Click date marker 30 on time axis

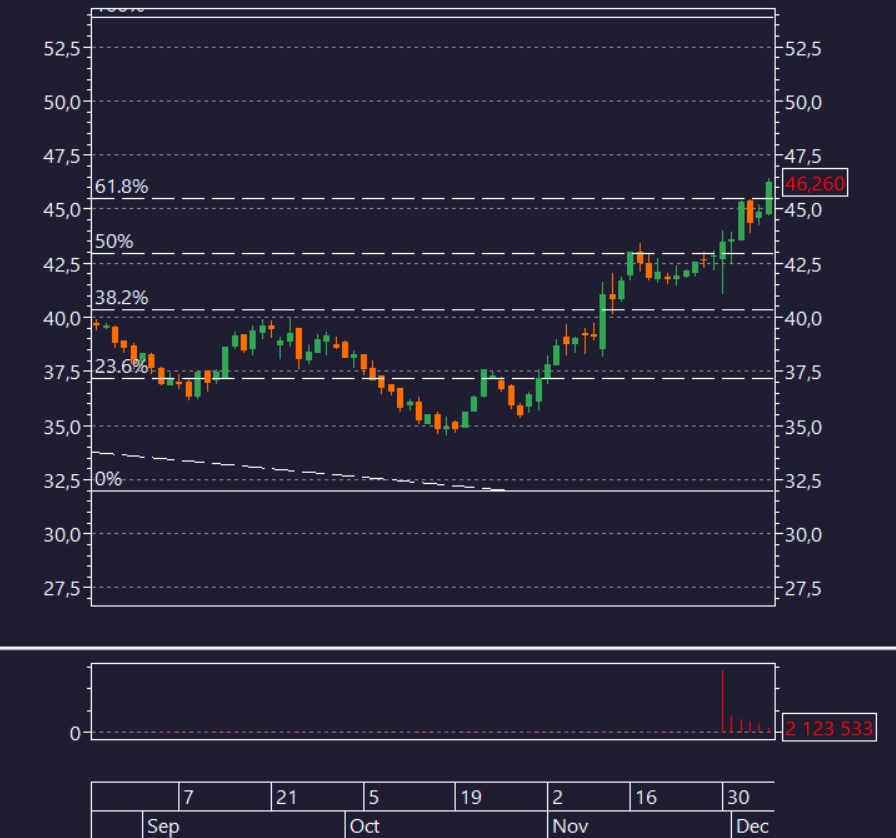[x=738, y=797]
